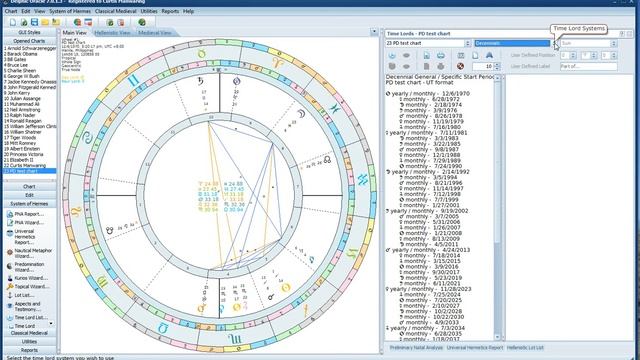Screen dimensions: 640x360
Task: Click the Save floppy-disk toolbar icon
Action: [34, 22]
